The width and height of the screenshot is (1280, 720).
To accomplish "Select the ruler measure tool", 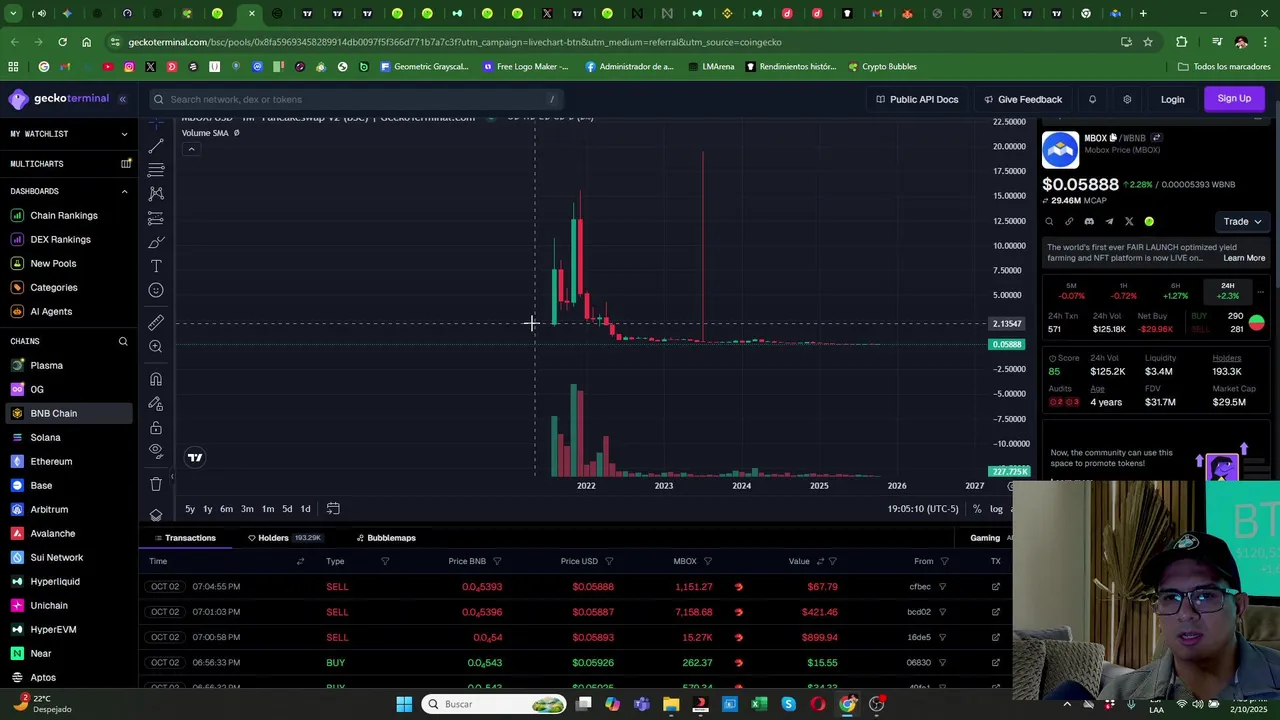I will (x=156, y=323).
